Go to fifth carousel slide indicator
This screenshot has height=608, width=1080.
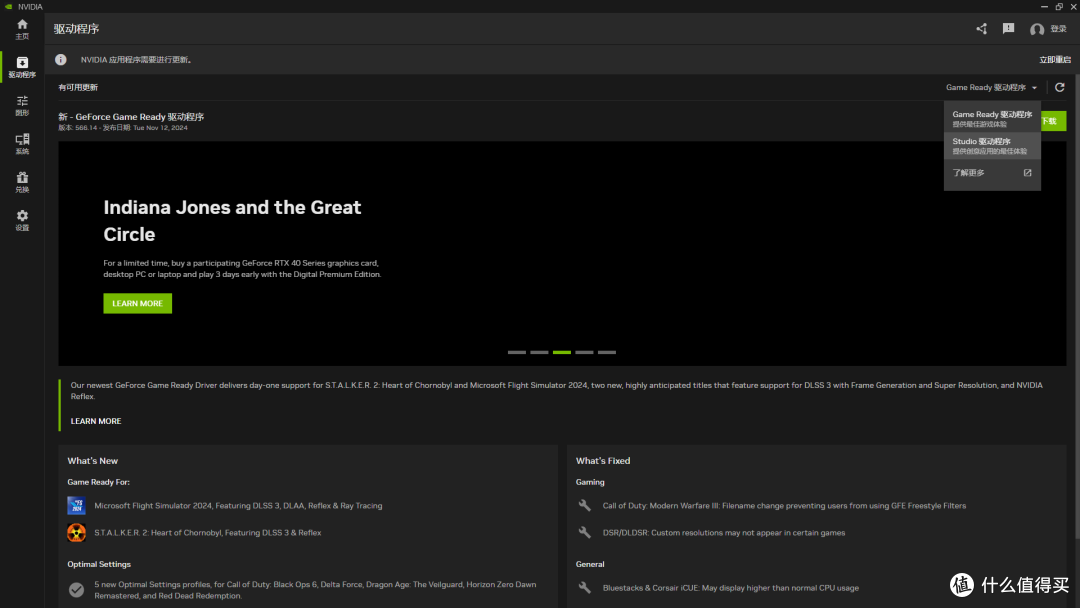[x=607, y=352]
